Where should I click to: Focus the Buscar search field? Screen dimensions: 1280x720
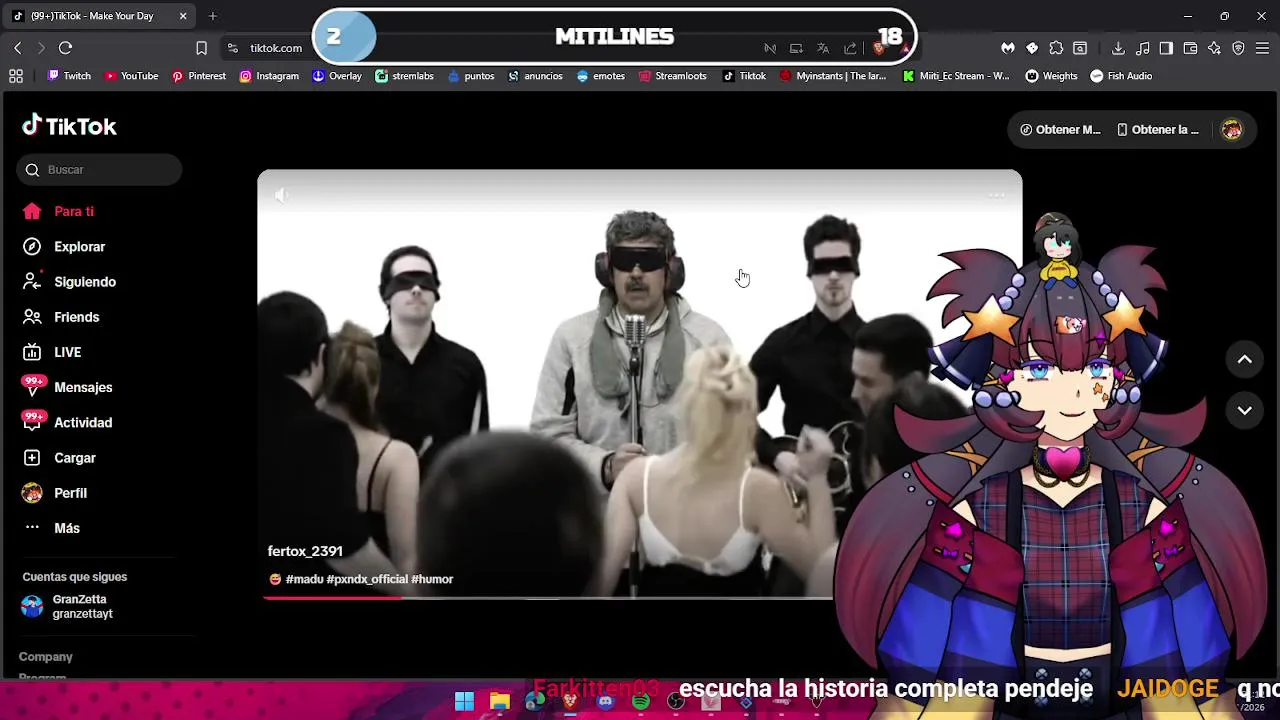tap(99, 170)
